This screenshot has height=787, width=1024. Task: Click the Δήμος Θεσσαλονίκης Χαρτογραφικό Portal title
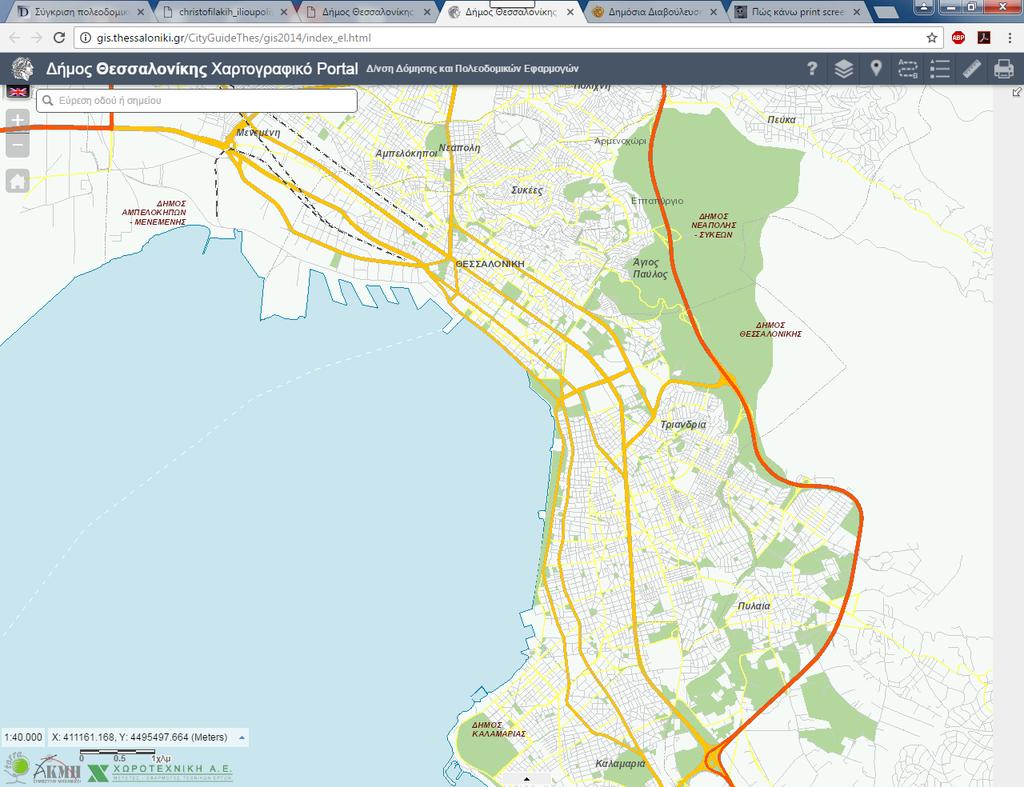tap(202, 69)
